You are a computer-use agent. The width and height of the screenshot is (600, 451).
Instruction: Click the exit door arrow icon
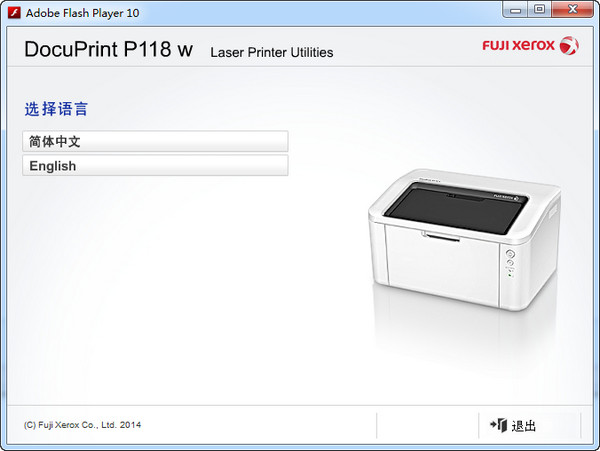(499, 425)
